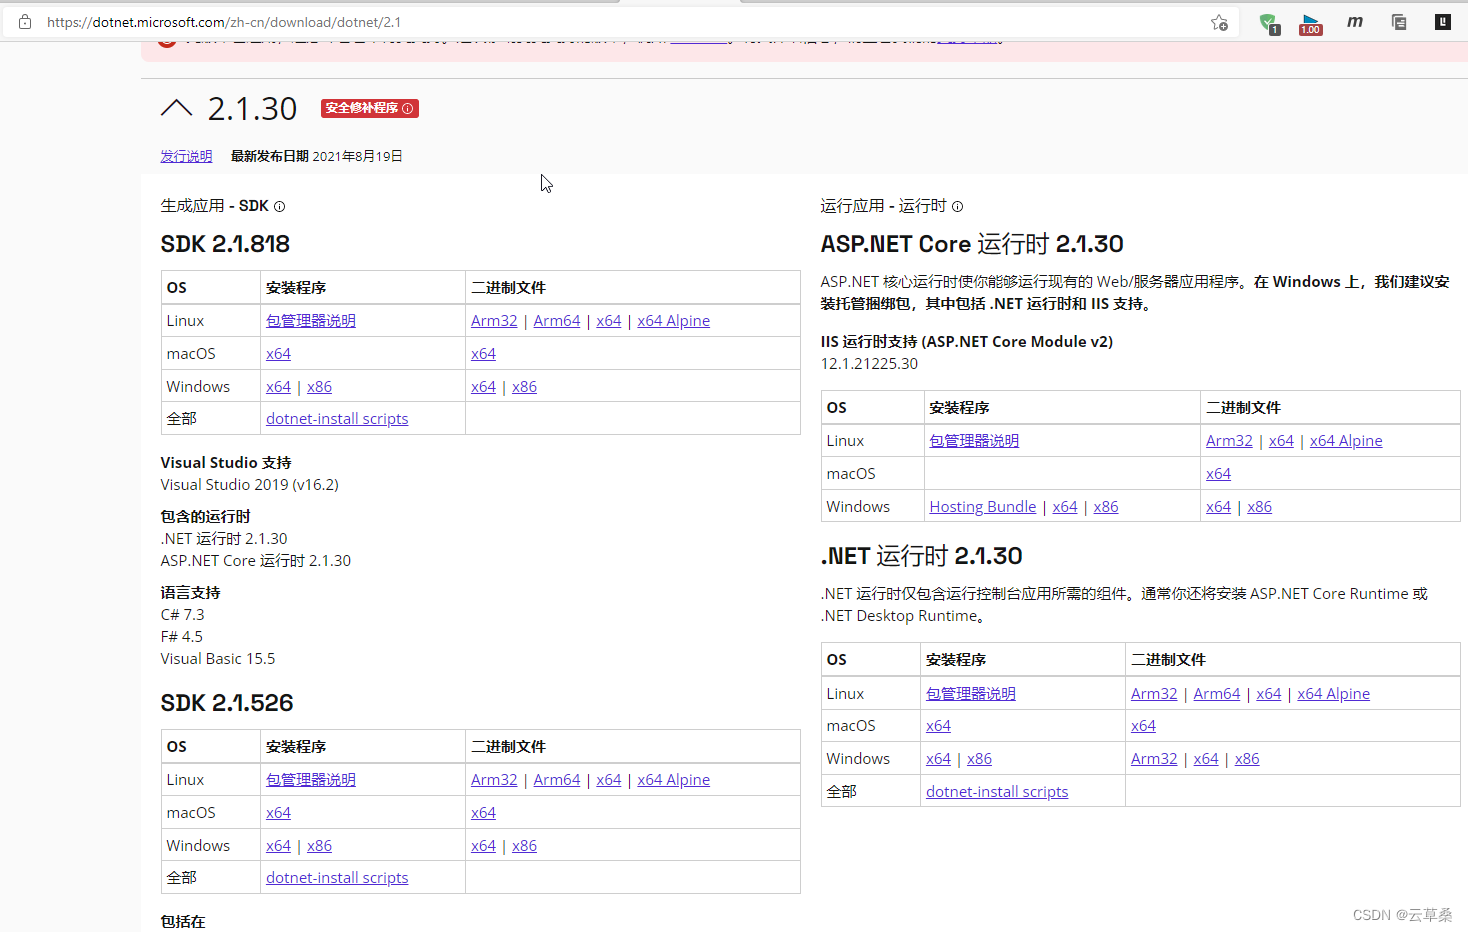Download ASP.NET Core Linux Arm32 binary
This screenshot has height=932, width=1468.
(1229, 441)
